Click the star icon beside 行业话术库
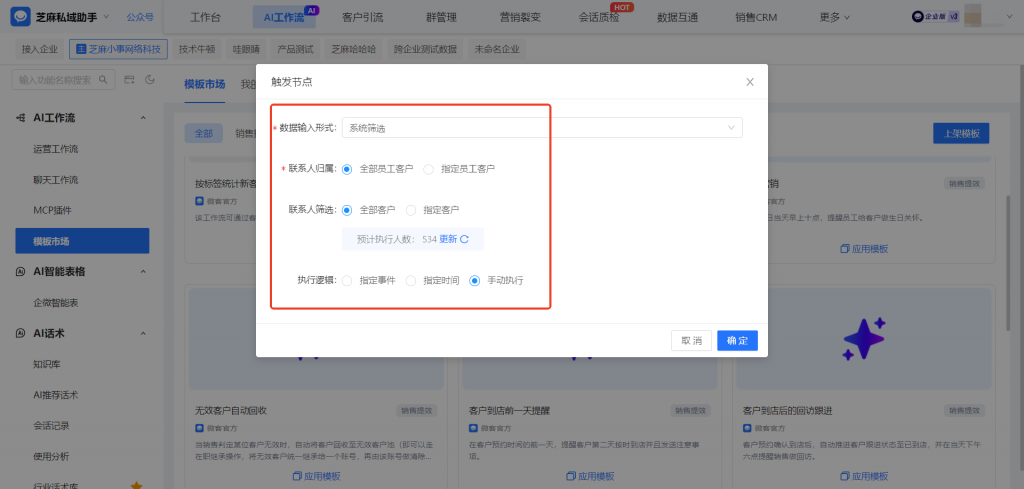This screenshot has width=1024, height=489. [x=136, y=486]
